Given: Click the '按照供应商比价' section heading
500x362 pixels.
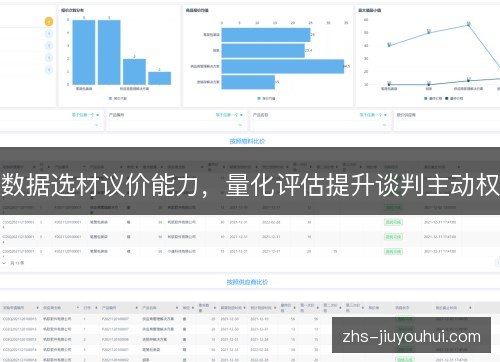Looking at the screenshot, I should (x=247, y=282).
